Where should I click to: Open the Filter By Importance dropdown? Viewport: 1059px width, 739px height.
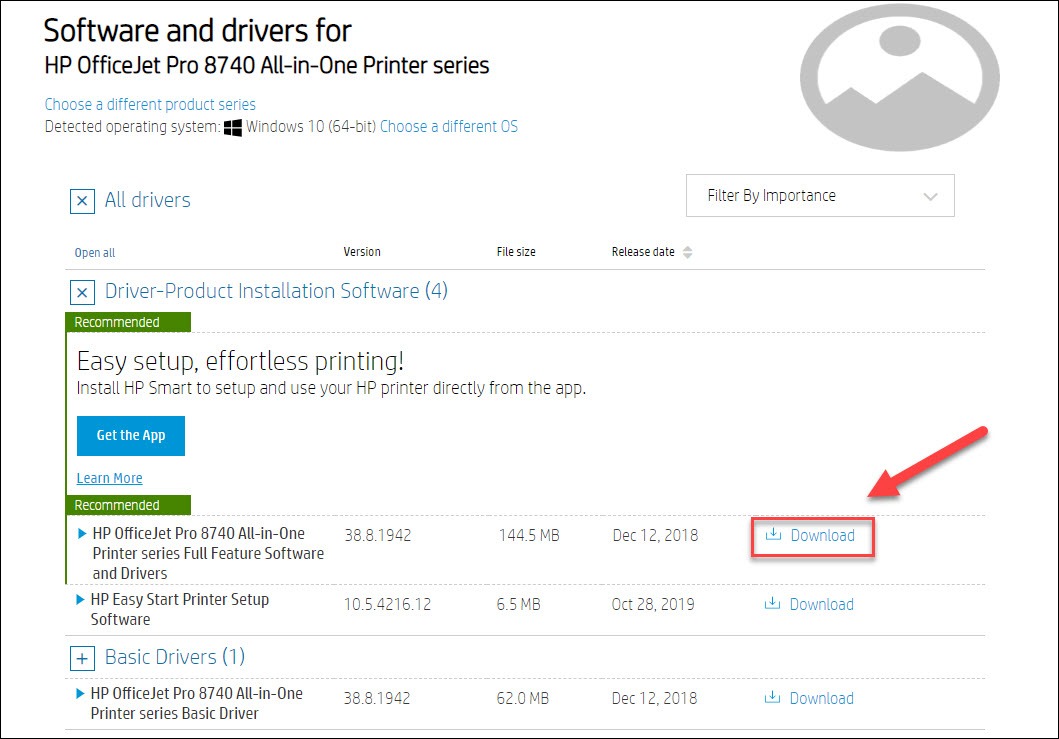coord(820,195)
